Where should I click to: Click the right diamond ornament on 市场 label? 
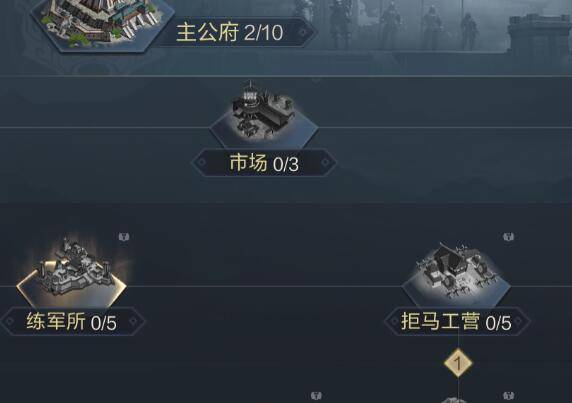(325, 162)
